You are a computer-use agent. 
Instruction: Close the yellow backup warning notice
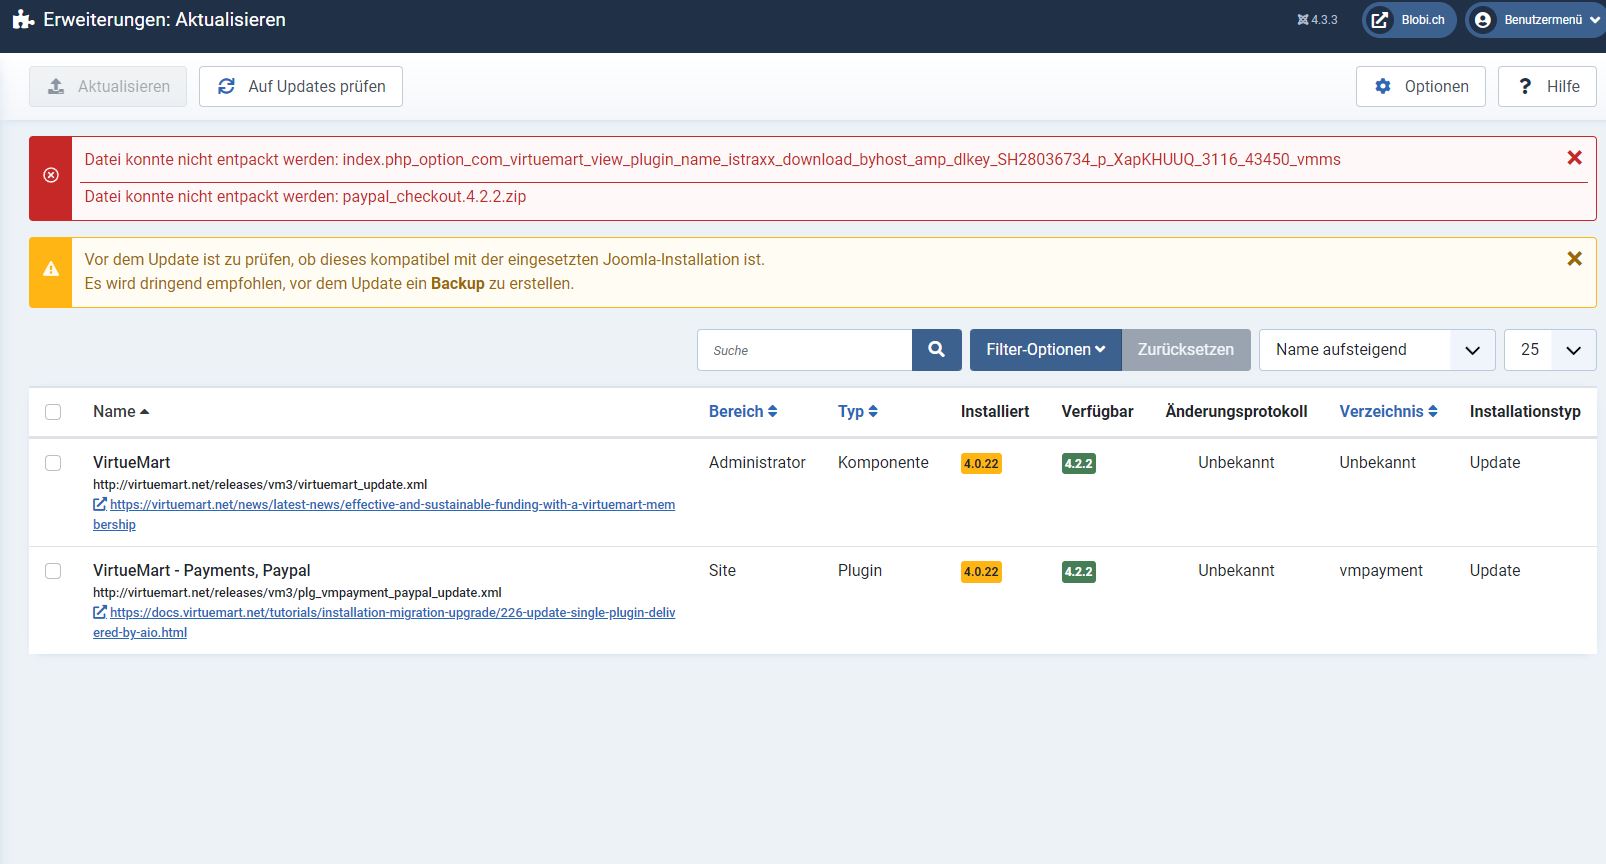pyautogui.click(x=1574, y=259)
